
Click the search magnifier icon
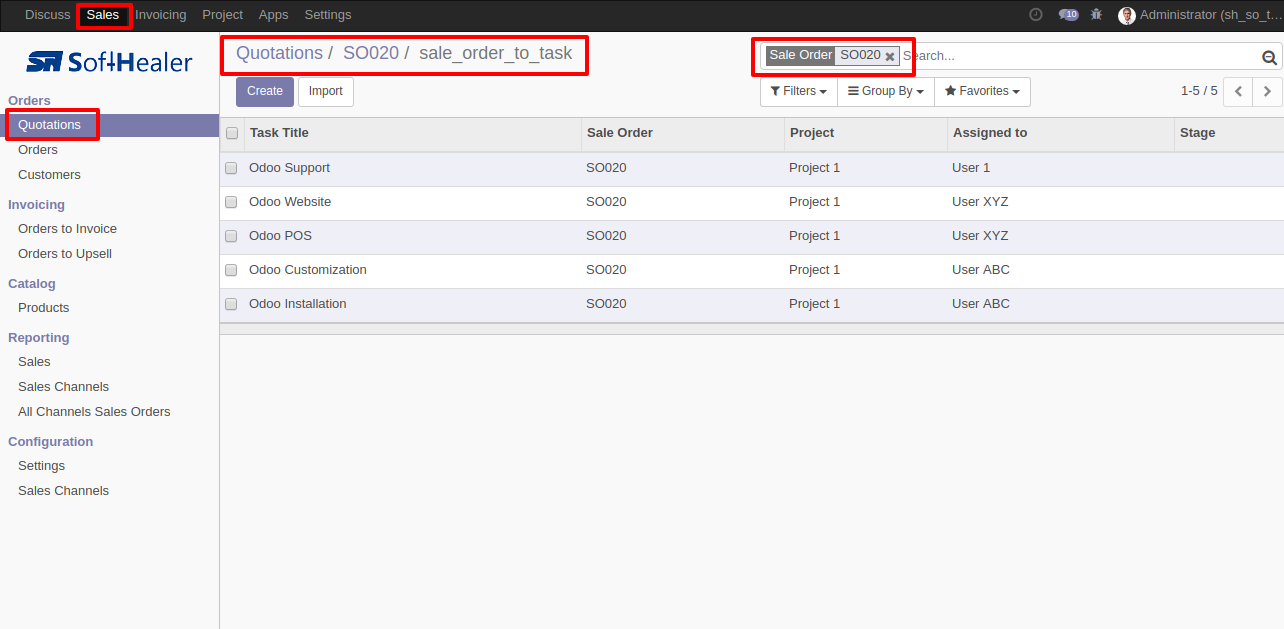coord(1269,57)
